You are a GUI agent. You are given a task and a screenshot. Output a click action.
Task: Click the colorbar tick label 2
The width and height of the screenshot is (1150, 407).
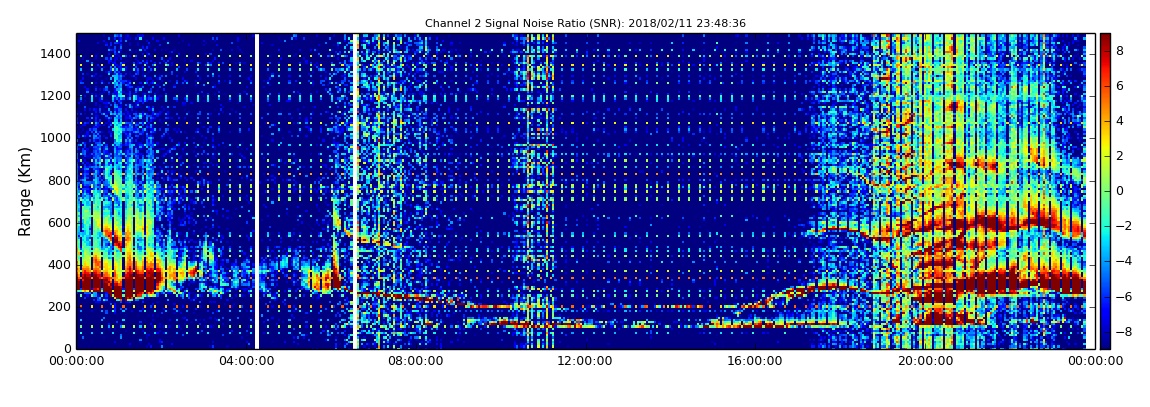1120,156
